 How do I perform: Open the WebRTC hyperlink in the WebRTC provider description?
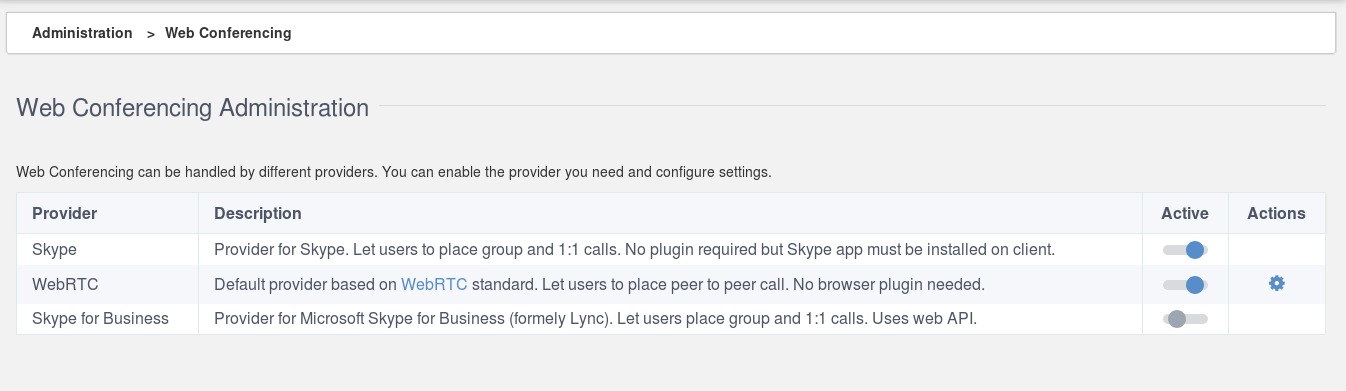point(434,284)
